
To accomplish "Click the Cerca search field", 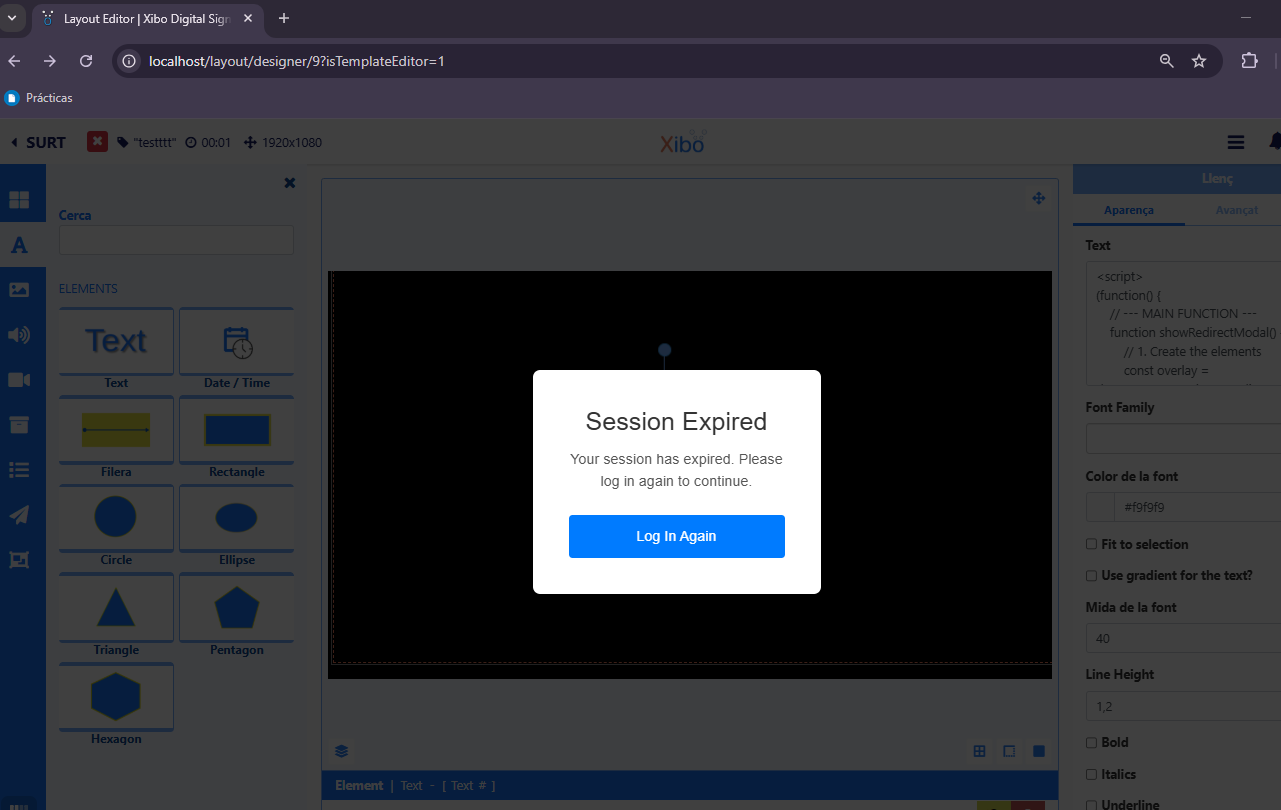I will 176,240.
